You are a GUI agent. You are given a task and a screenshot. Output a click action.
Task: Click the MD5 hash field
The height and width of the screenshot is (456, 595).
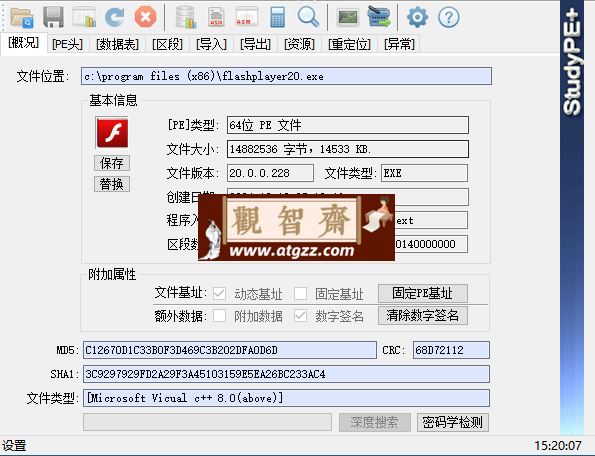pyautogui.click(x=230, y=350)
